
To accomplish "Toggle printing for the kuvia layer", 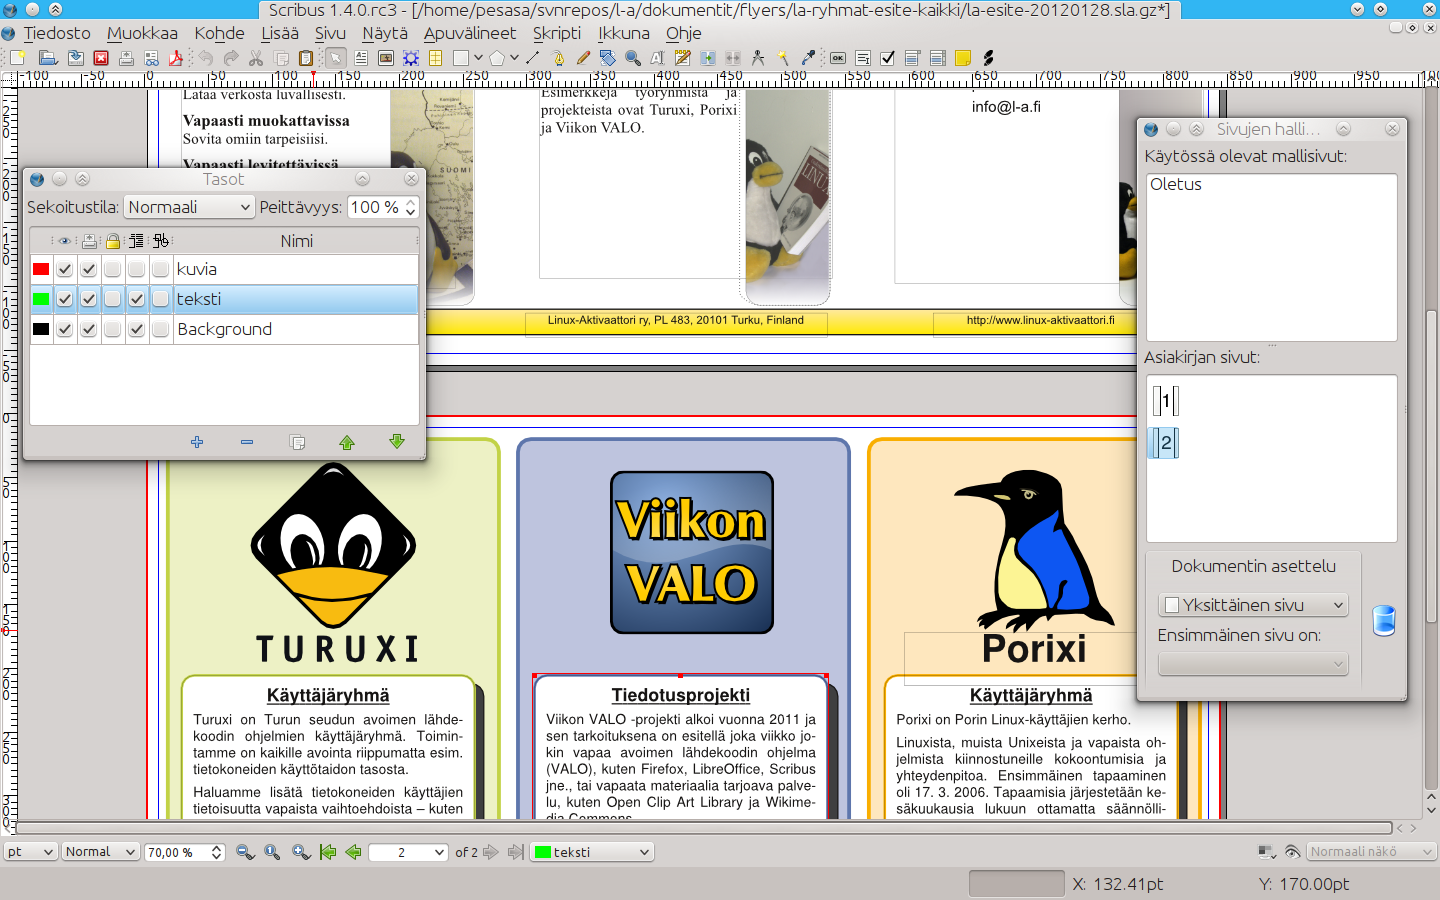I will [x=89, y=269].
